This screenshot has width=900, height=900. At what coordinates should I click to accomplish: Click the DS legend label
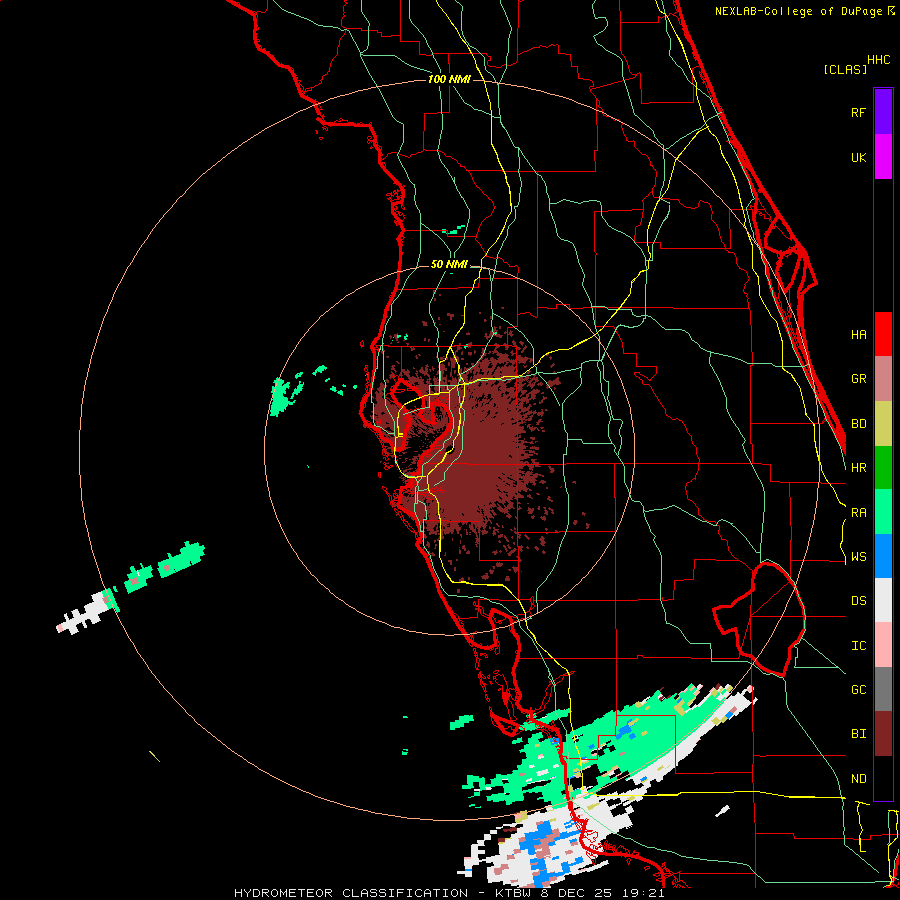click(x=858, y=601)
